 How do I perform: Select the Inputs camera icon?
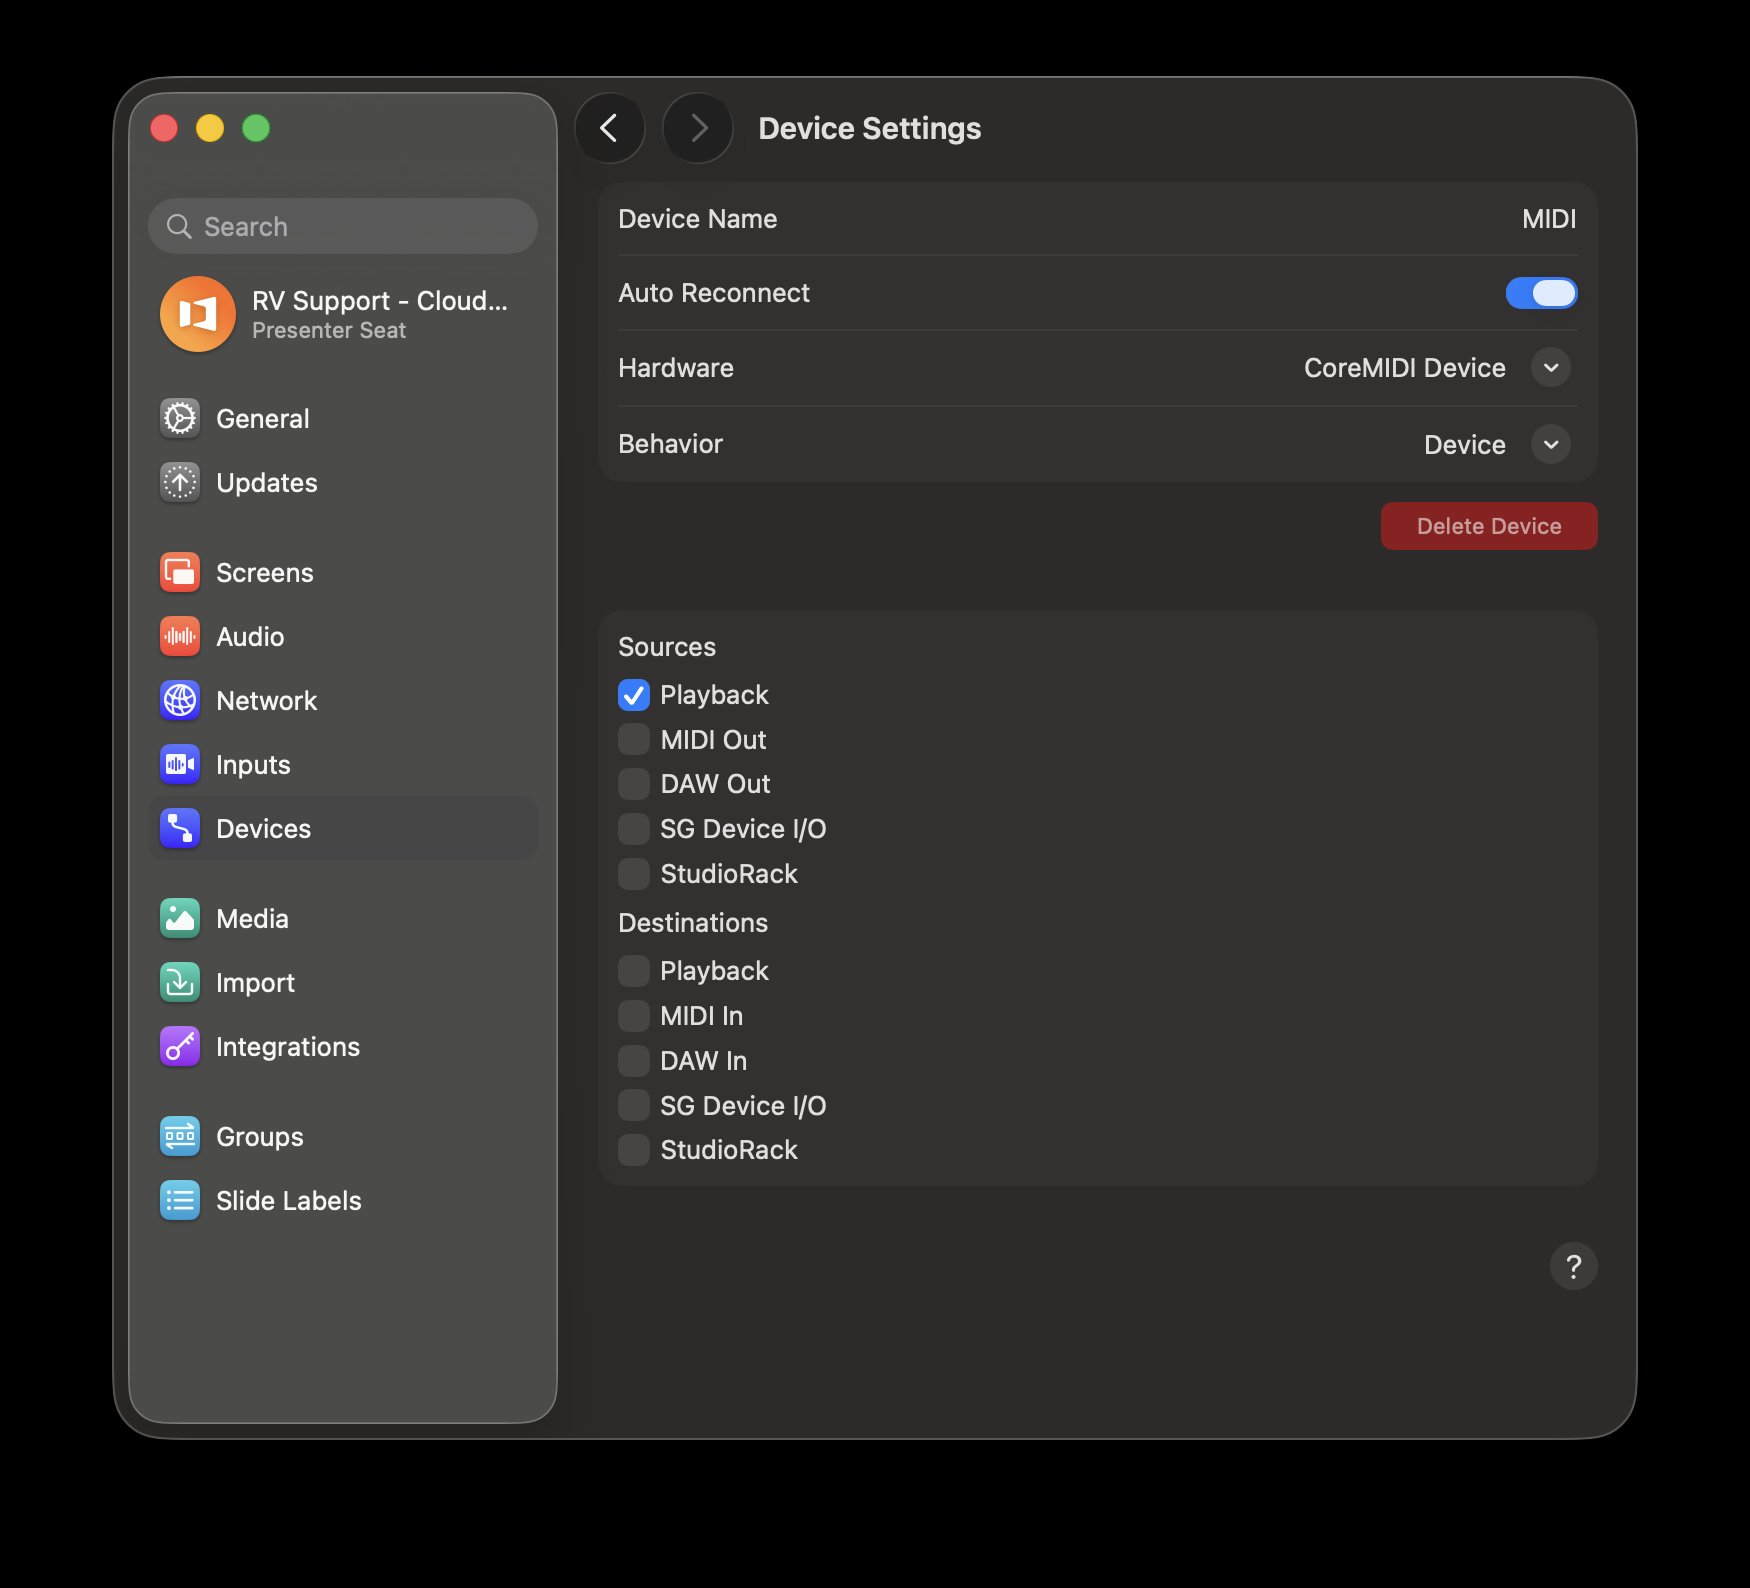180,764
